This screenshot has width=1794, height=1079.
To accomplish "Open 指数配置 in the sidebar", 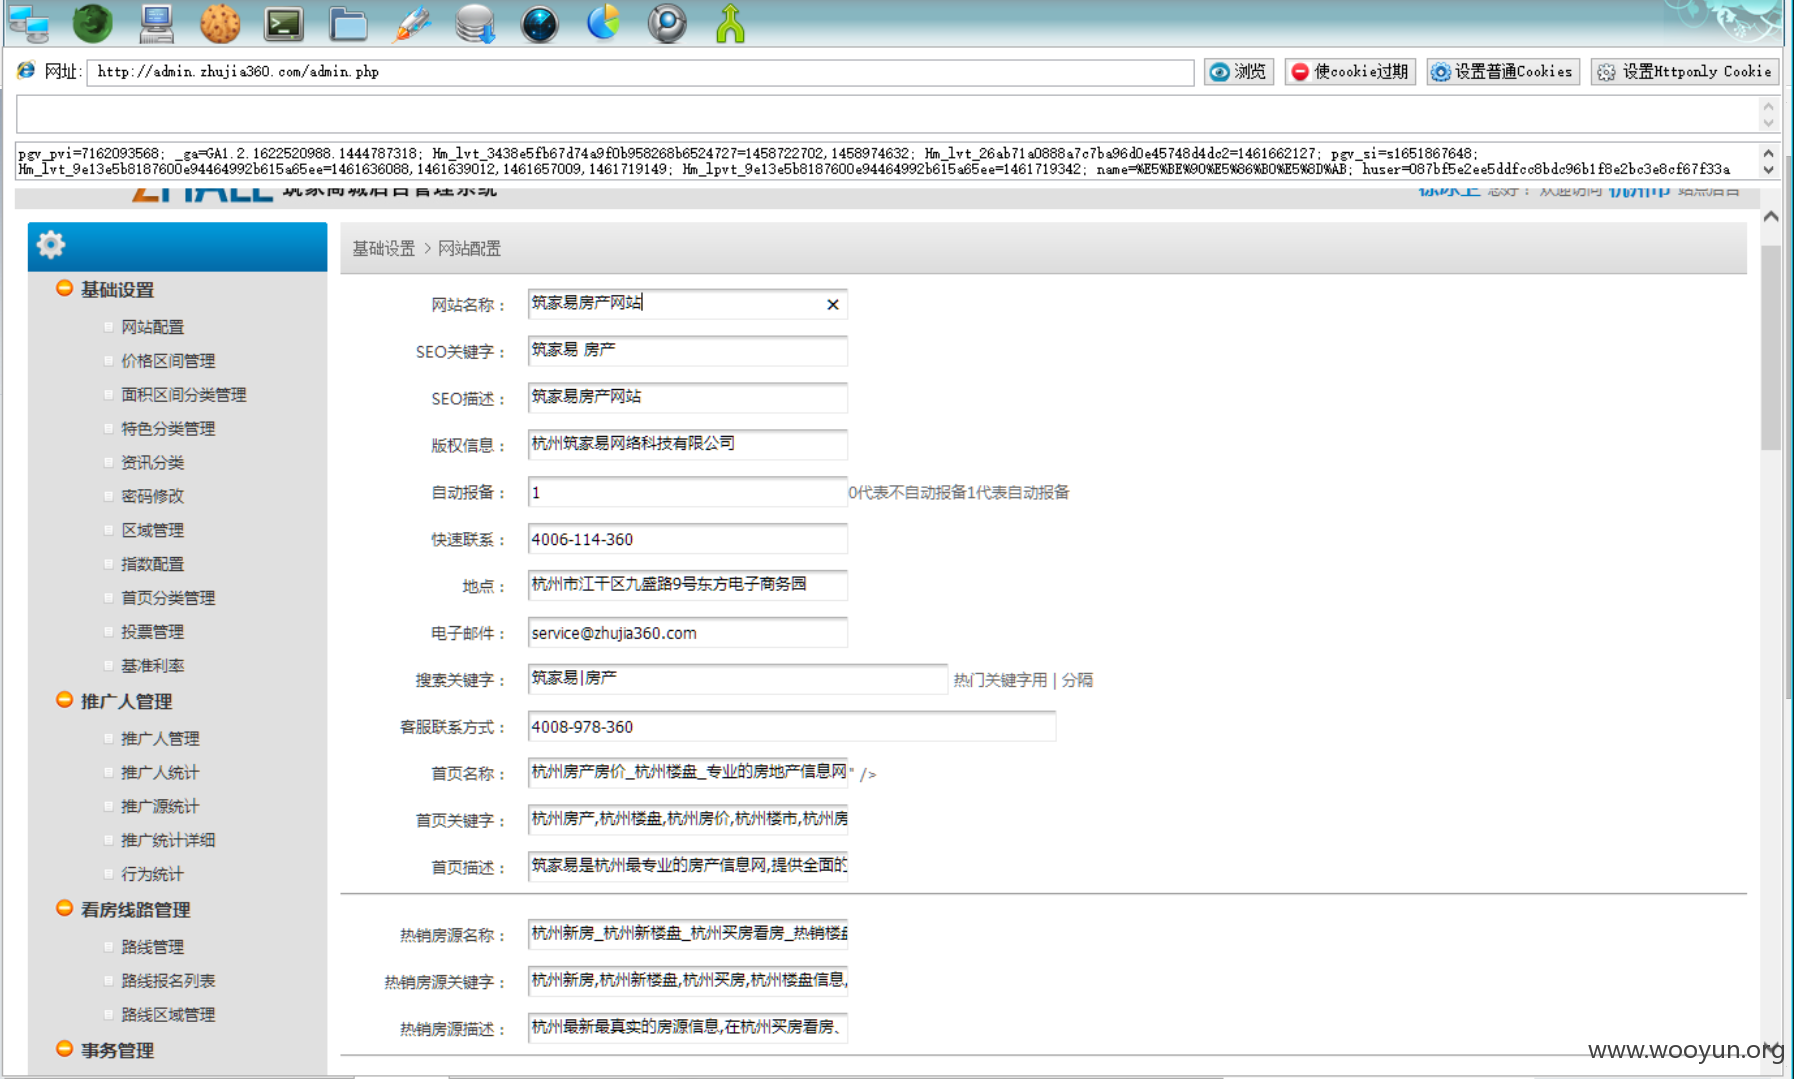I will (x=153, y=564).
